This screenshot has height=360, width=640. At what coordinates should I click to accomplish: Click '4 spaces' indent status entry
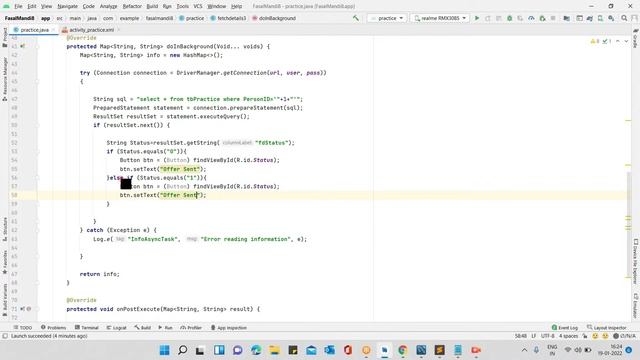point(568,336)
